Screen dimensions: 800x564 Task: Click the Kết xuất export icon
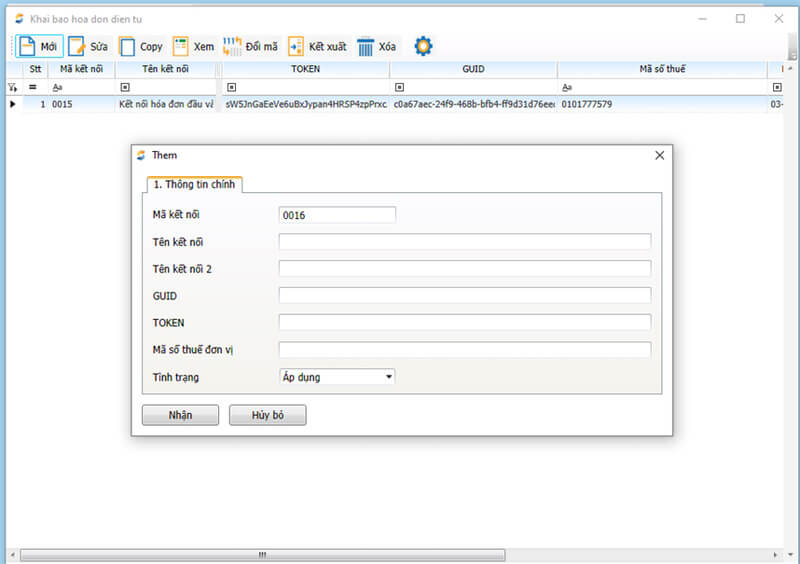pyautogui.click(x=295, y=46)
